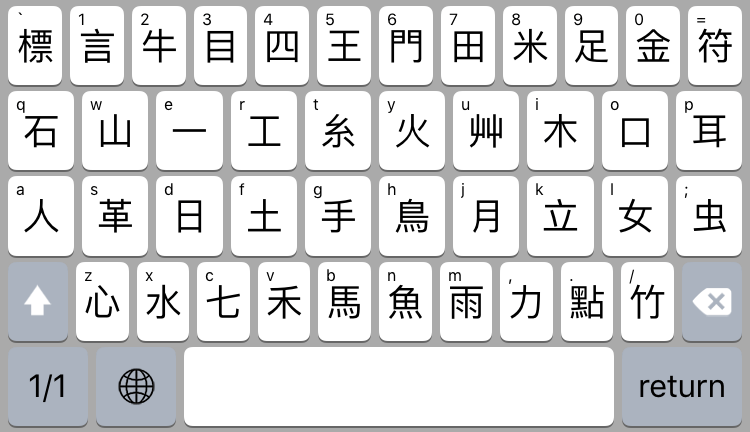Tap the 金 key labeled 0
750x432 pixels.
point(653,45)
